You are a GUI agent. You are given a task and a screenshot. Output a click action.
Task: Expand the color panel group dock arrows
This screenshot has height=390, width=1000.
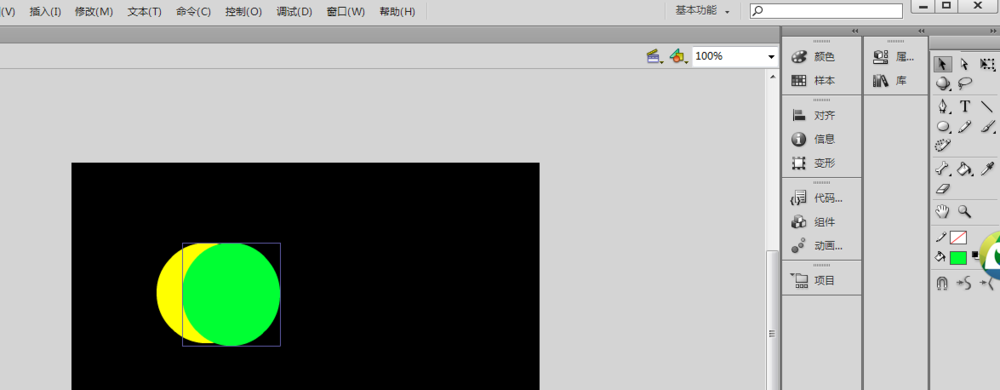click(x=855, y=31)
